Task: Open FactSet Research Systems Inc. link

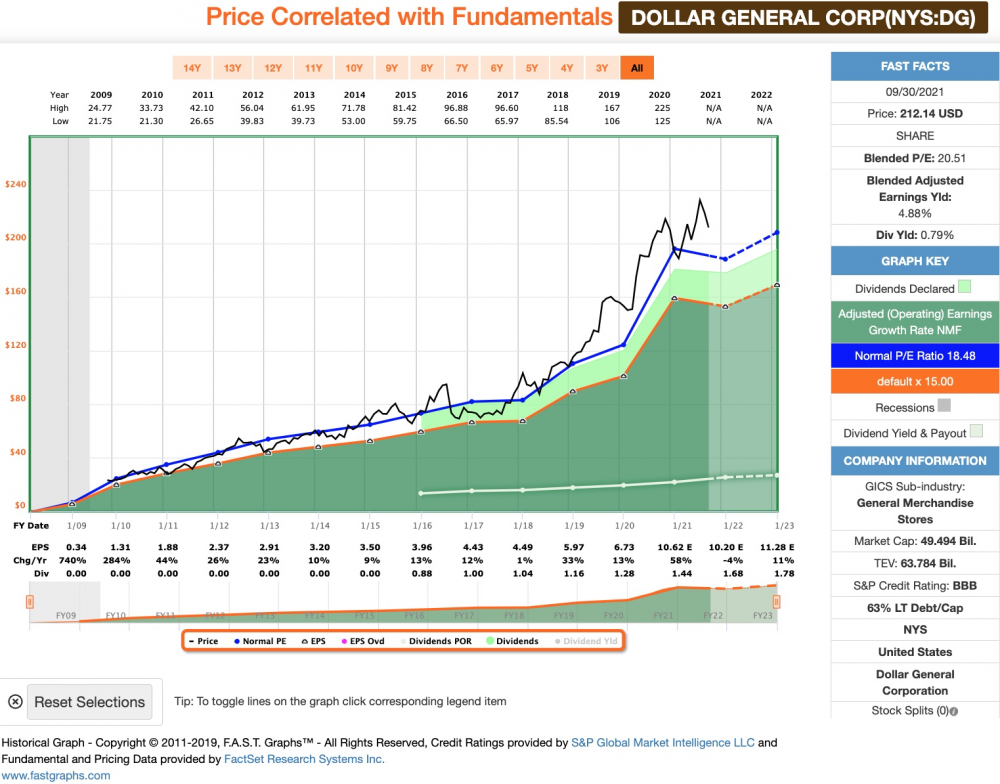Action: coord(304,759)
